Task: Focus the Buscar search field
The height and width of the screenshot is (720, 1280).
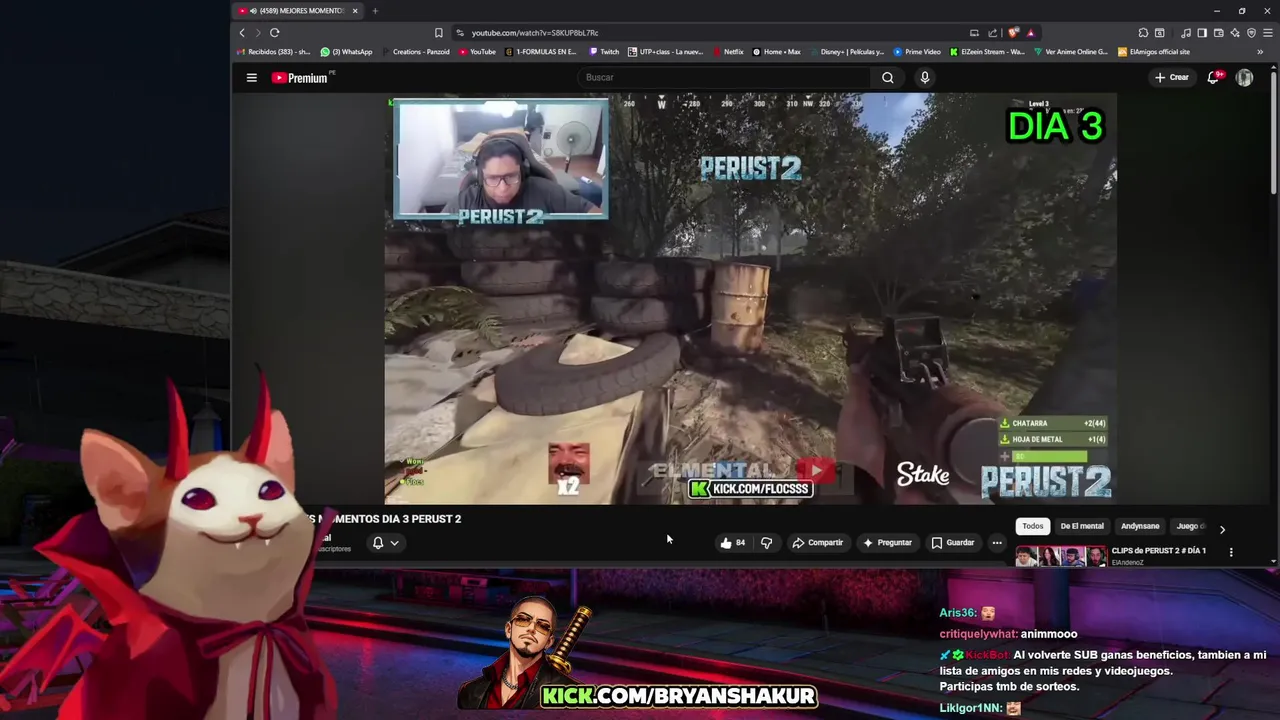Action: pyautogui.click(x=724, y=77)
